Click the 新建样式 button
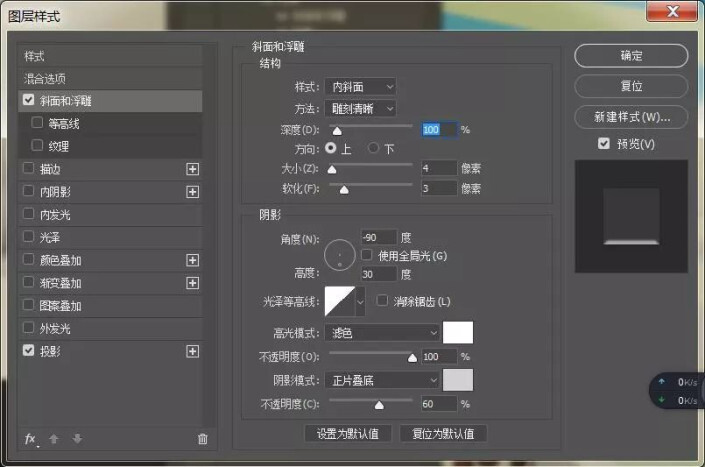The image size is (705, 467). (x=630, y=116)
